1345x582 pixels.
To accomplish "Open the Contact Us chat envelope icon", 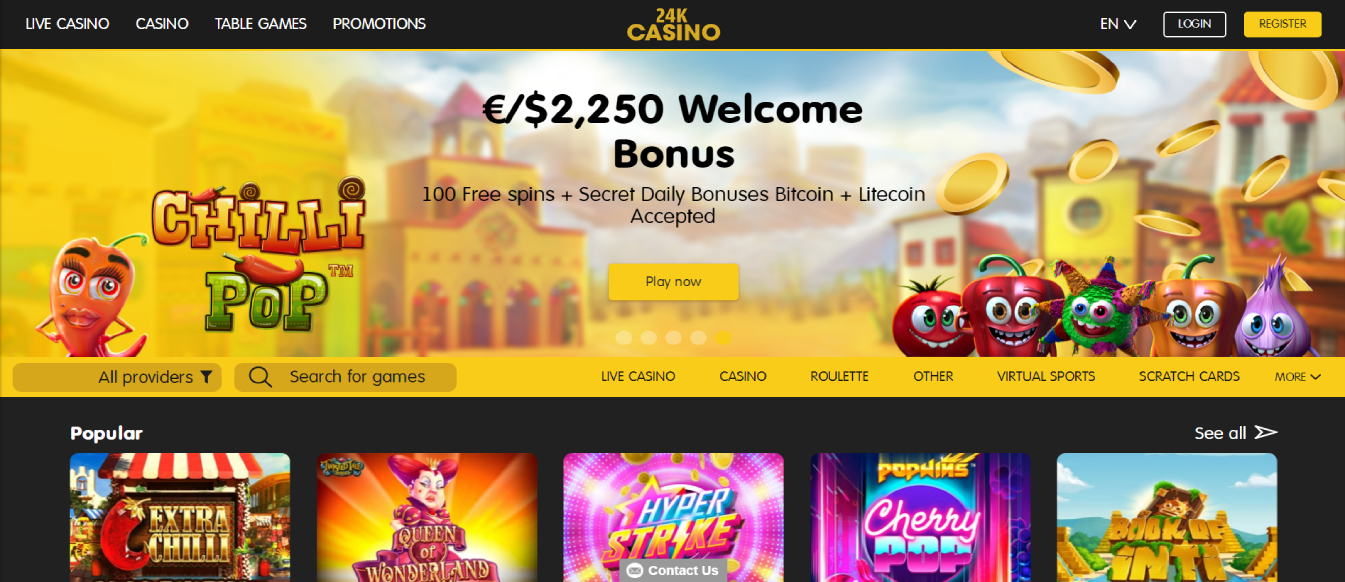I will coord(634,570).
